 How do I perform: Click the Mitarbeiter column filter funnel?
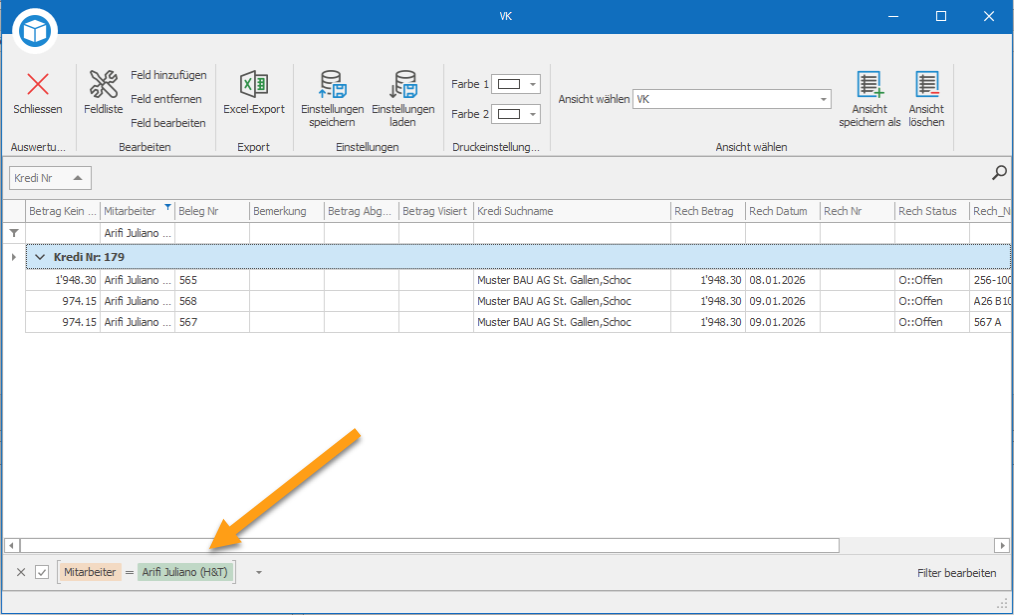168,207
